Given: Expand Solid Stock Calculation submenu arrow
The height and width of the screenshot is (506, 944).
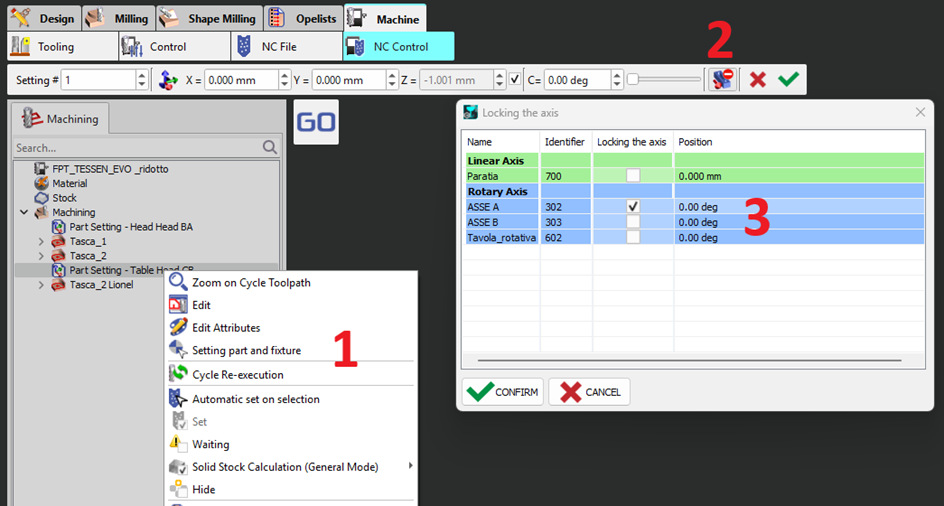Looking at the screenshot, I should pyautogui.click(x=409, y=467).
